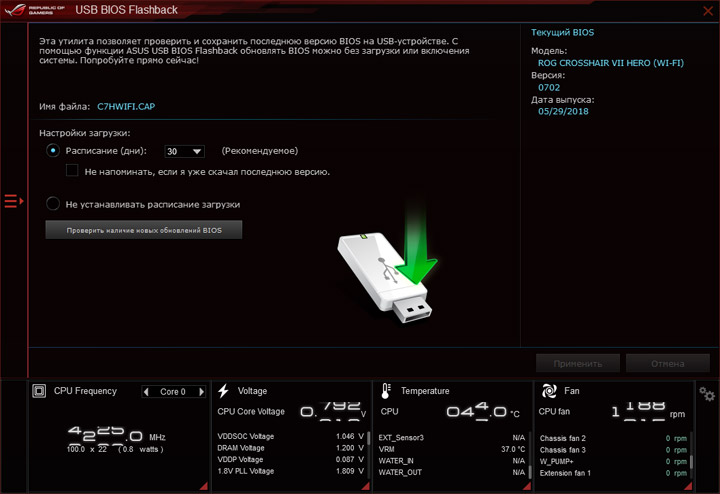This screenshot has height=494, width=720.
Task: Click the CPU Core Voltage reading
Action: coord(333,410)
